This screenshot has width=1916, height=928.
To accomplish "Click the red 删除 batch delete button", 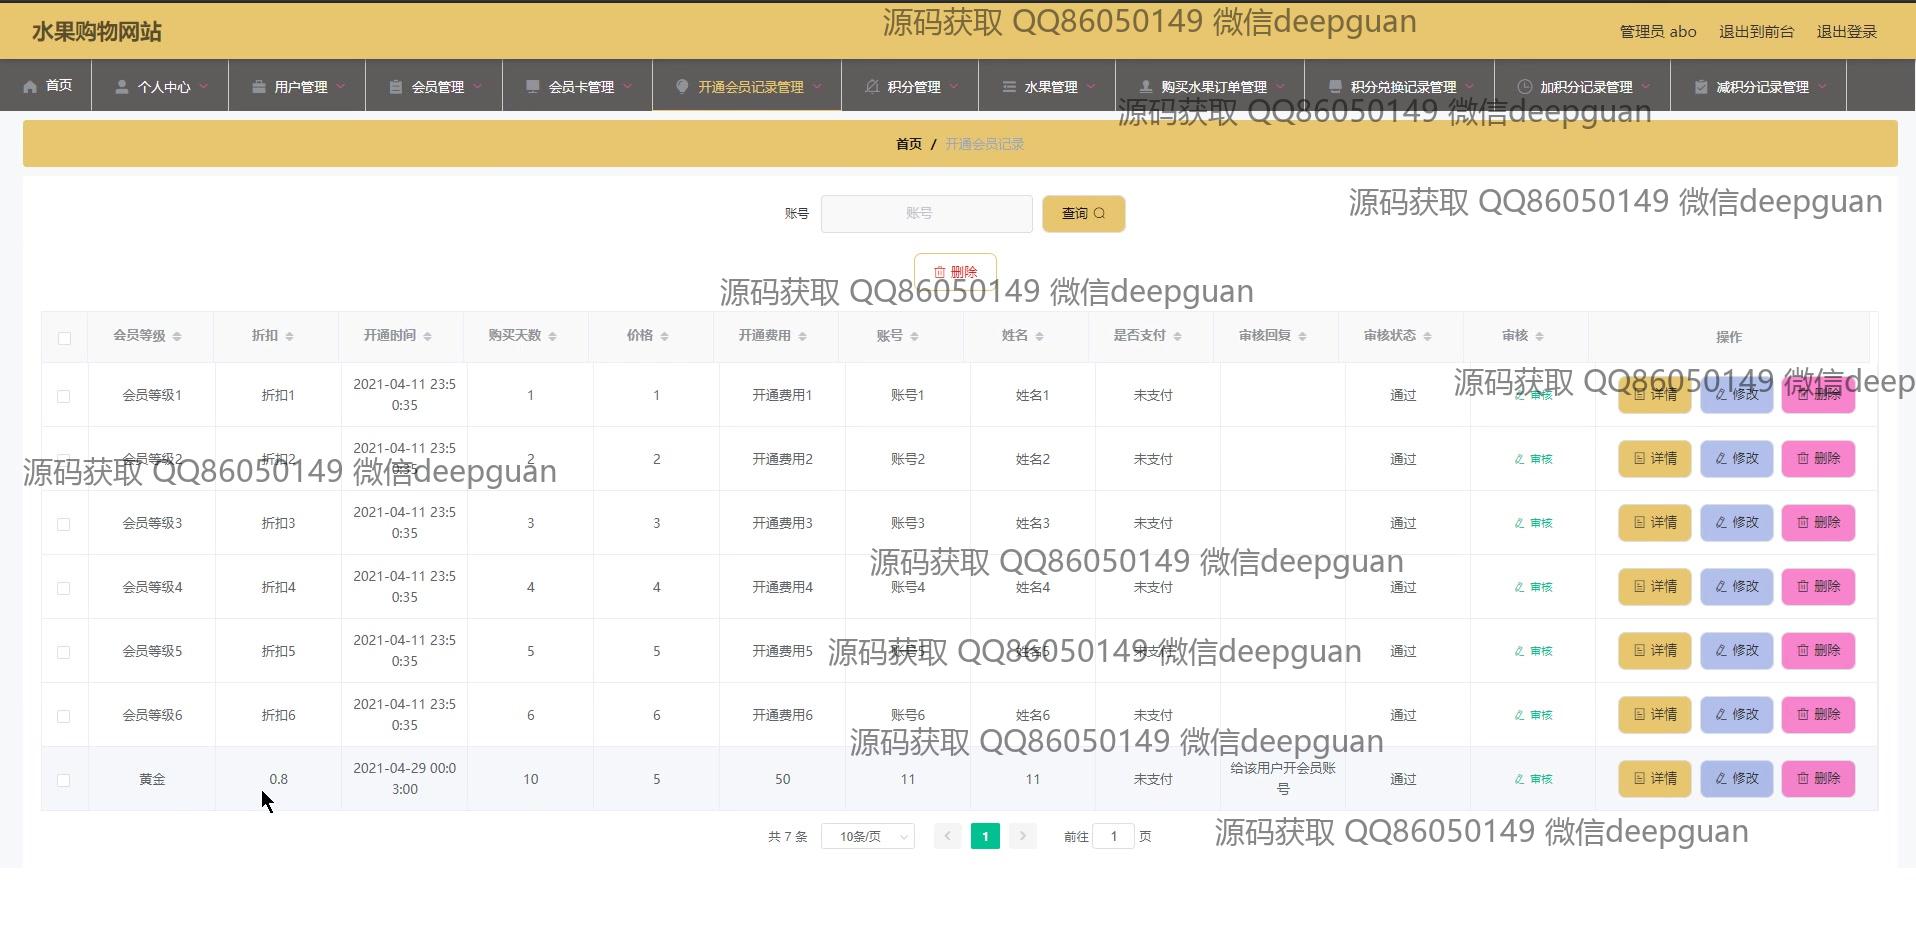I will click(x=954, y=271).
